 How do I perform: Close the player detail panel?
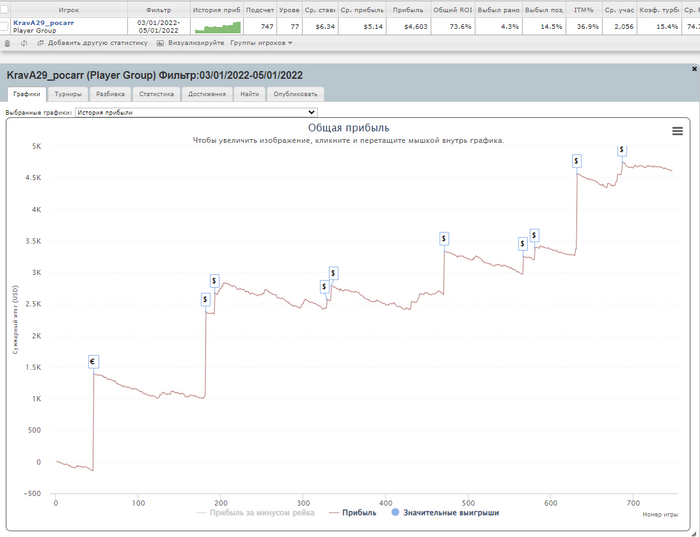point(694,69)
